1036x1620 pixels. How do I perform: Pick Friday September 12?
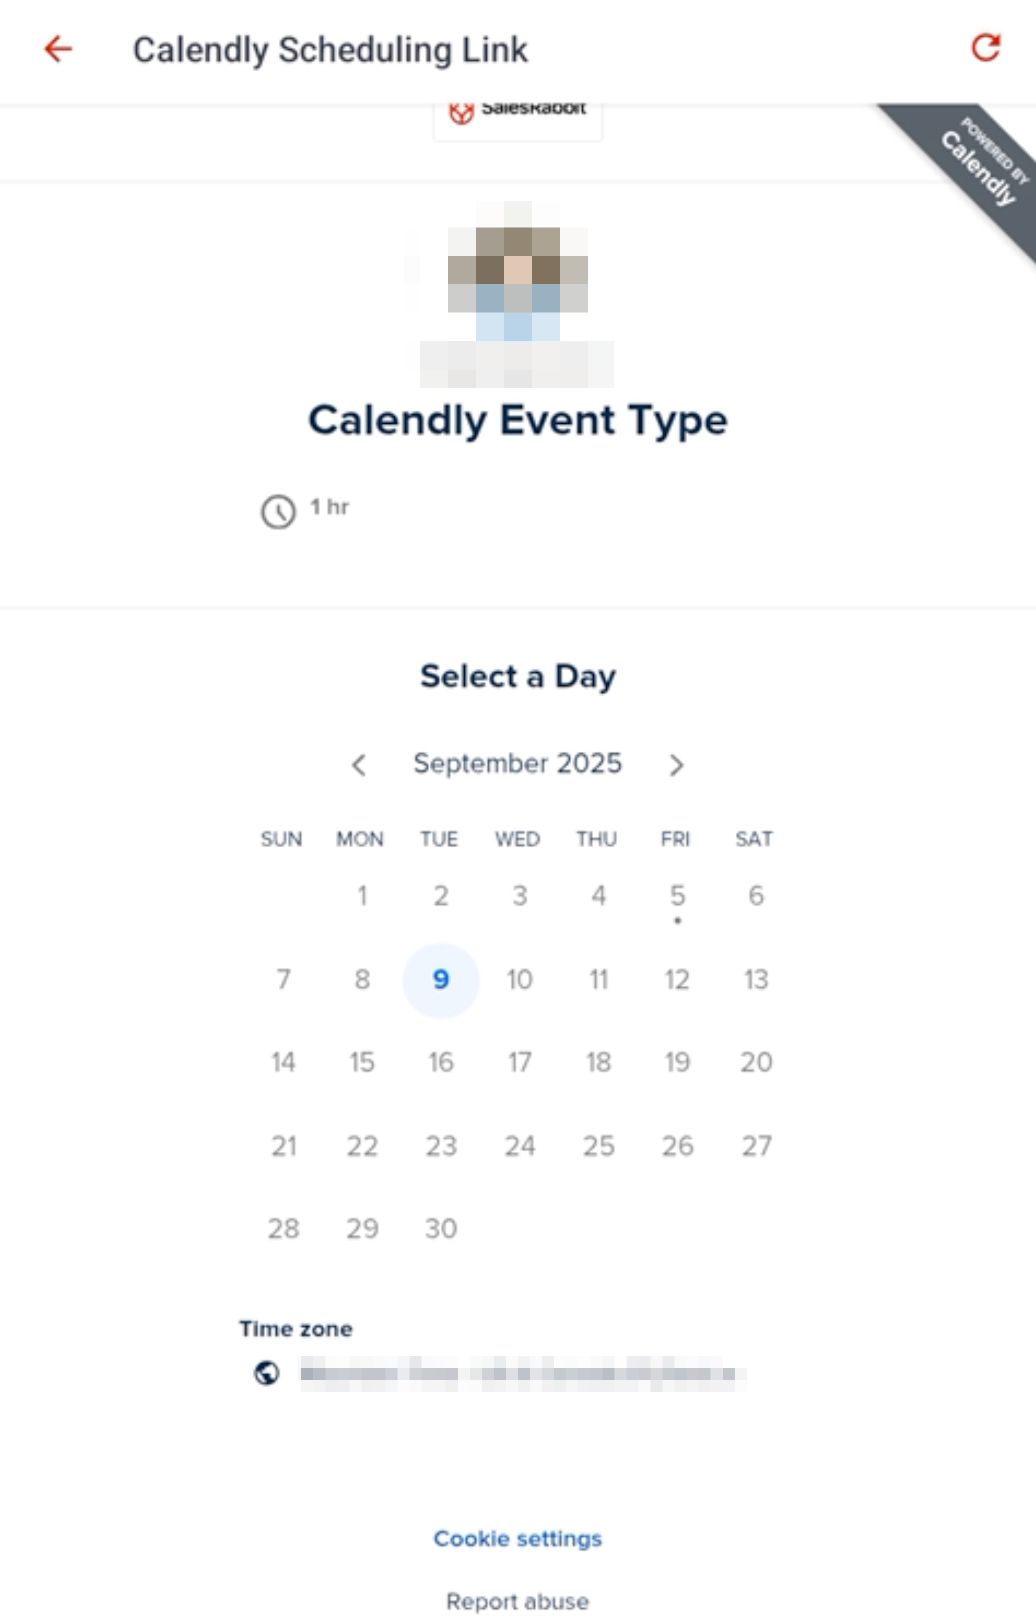point(677,980)
